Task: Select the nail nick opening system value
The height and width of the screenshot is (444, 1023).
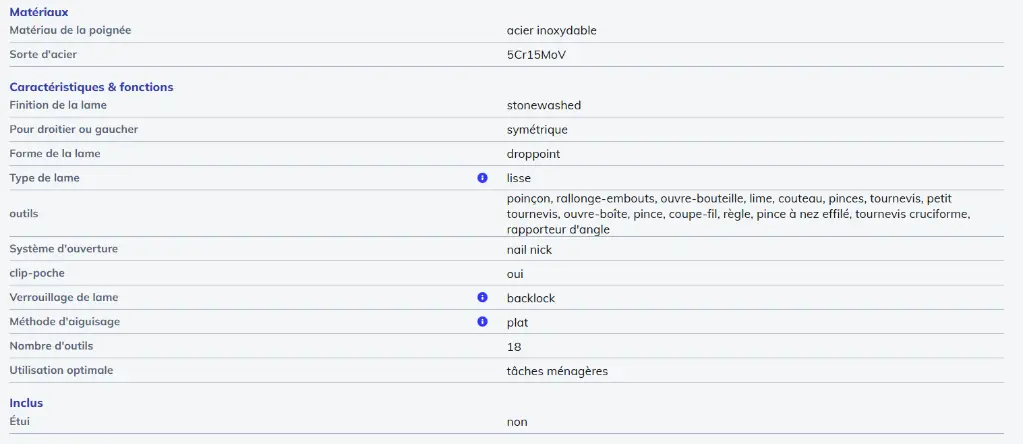Action: tap(529, 249)
